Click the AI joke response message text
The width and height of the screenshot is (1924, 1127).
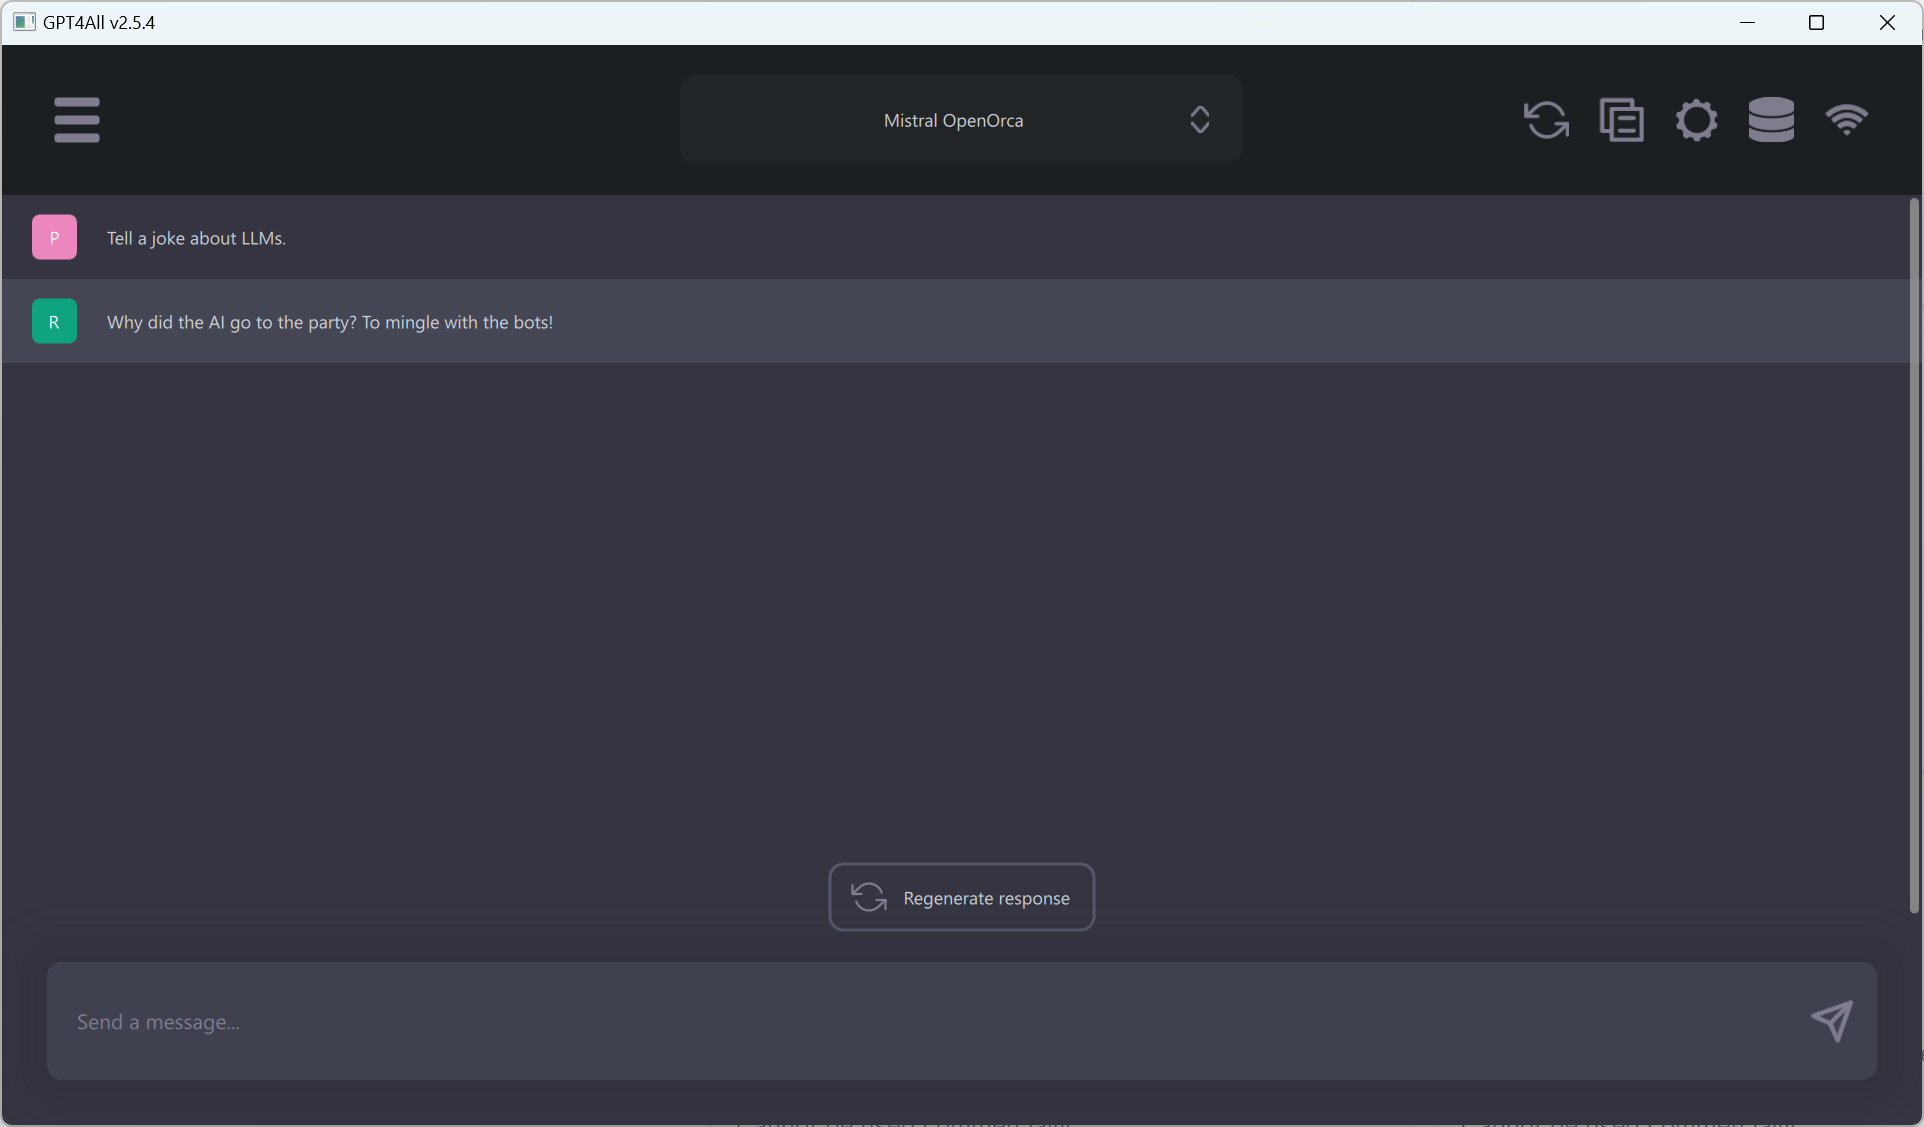pyautogui.click(x=330, y=322)
